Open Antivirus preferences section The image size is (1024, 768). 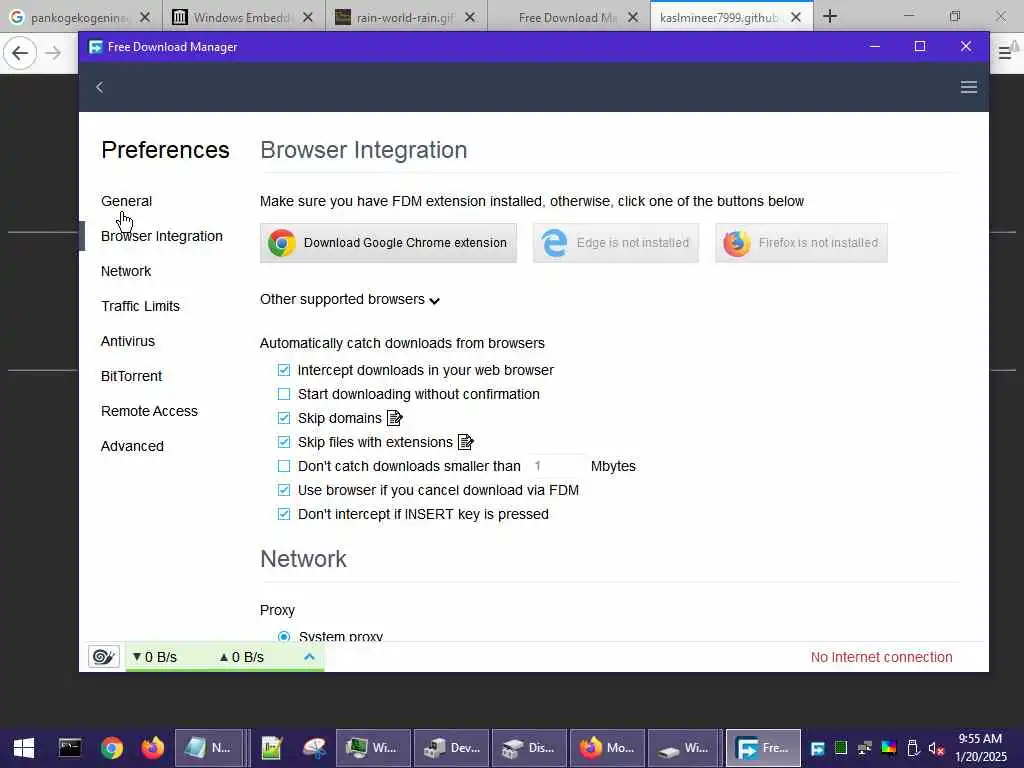click(128, 341)
